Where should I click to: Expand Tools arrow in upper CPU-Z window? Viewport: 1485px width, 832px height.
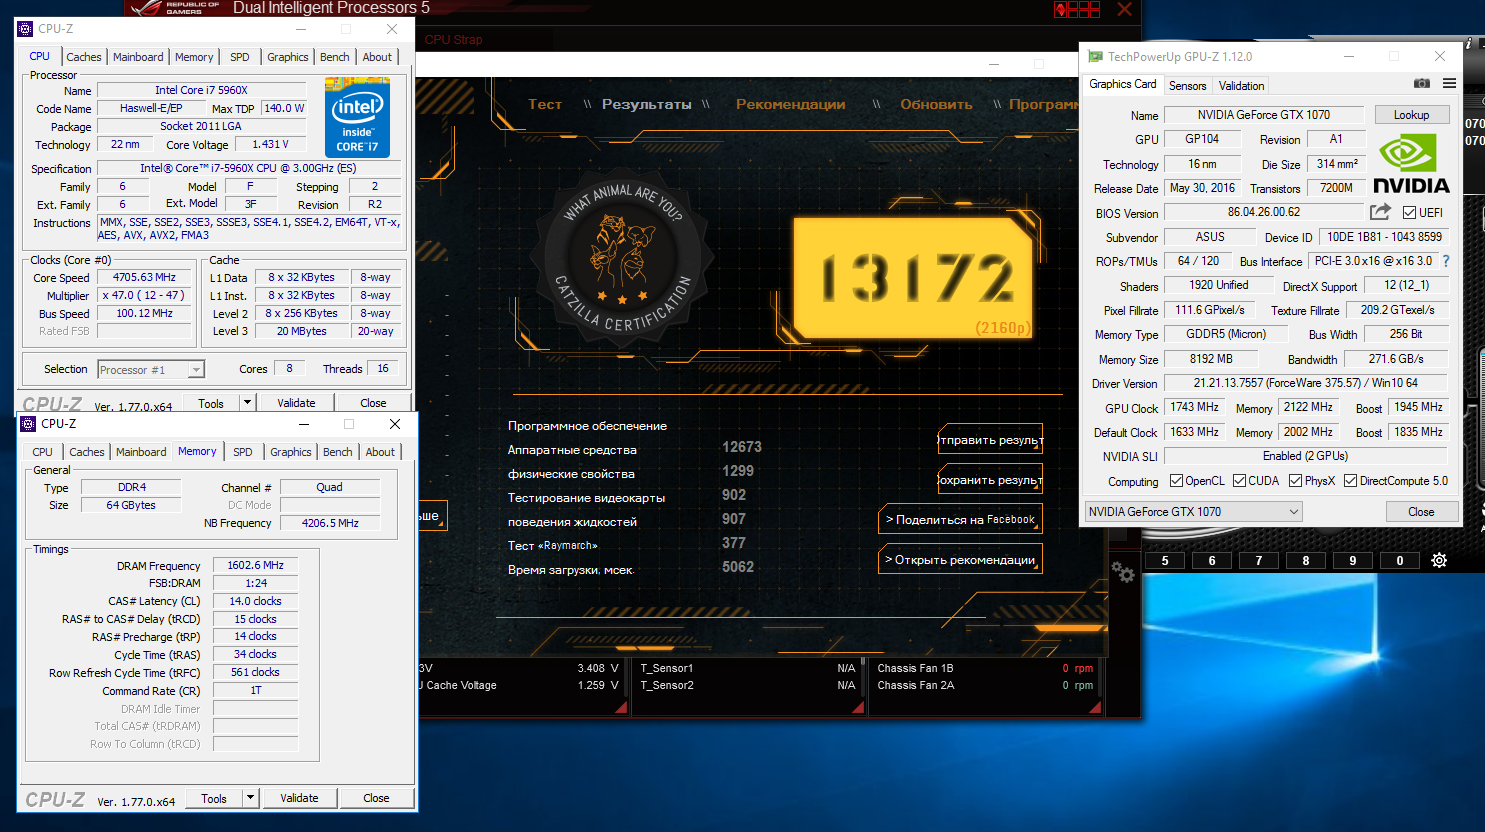coord(247,403)
